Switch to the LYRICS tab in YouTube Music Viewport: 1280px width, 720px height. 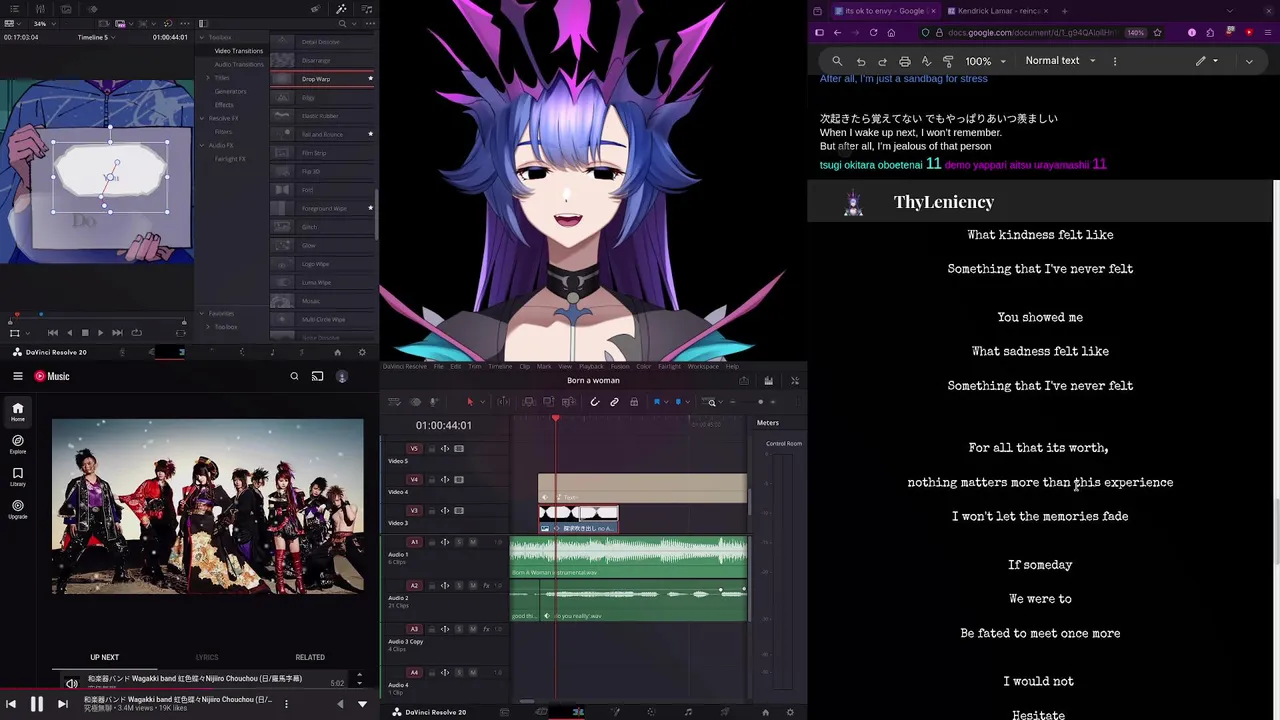tap(207, 657)
